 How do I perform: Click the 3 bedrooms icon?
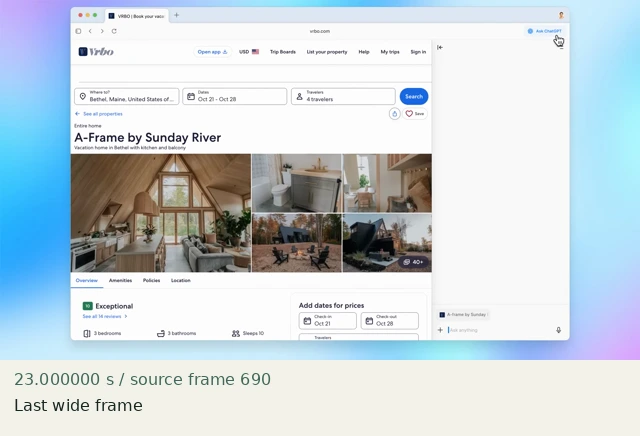pyautogui.click(x=87, y=334)
